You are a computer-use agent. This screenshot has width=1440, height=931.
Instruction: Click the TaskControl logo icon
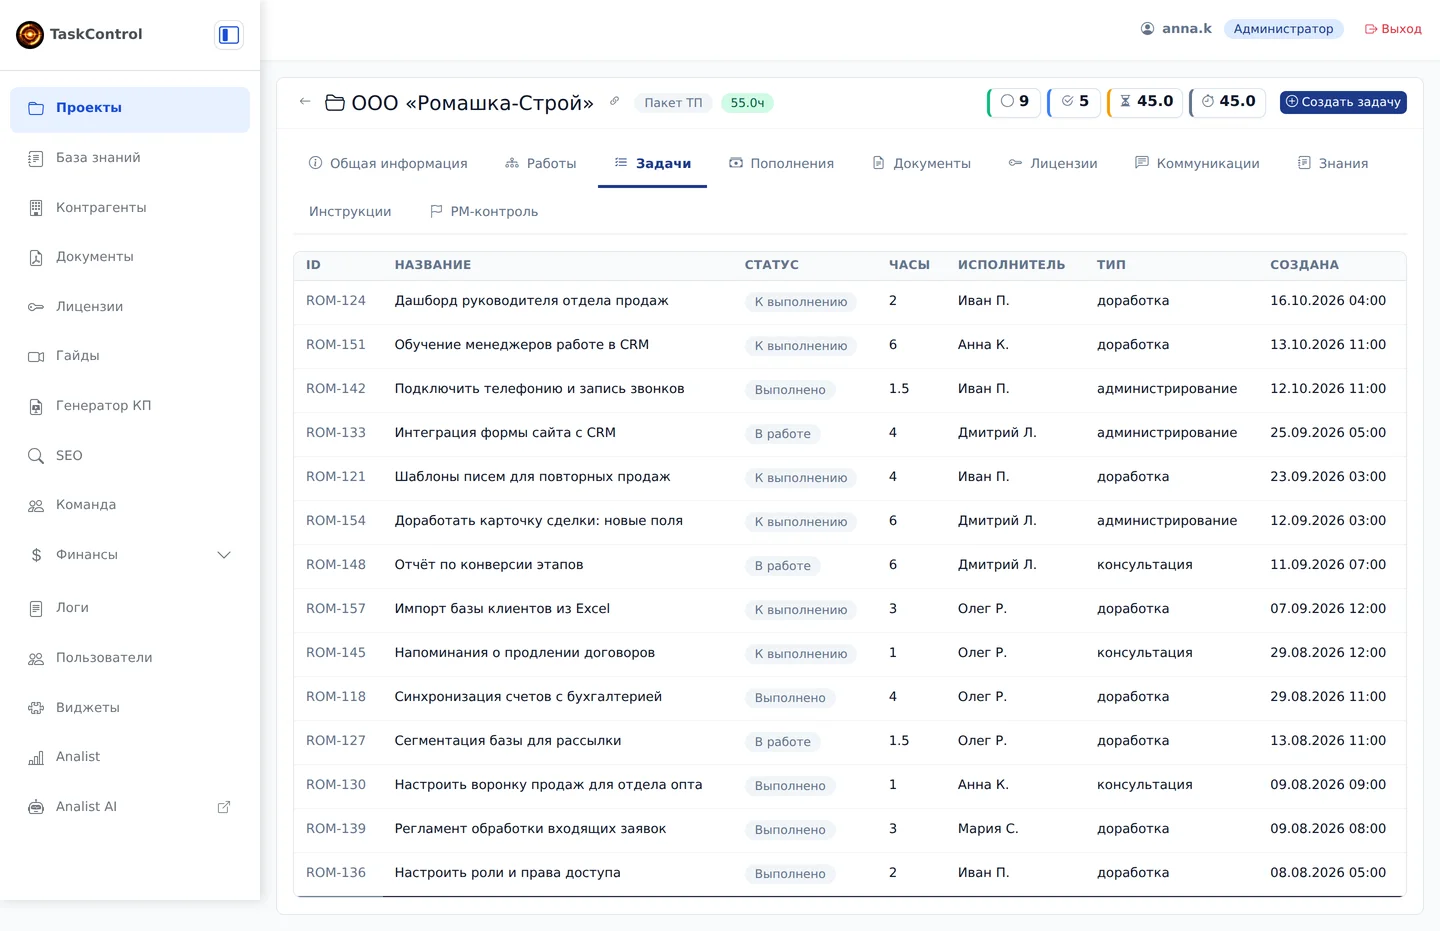tap(30, 35)
